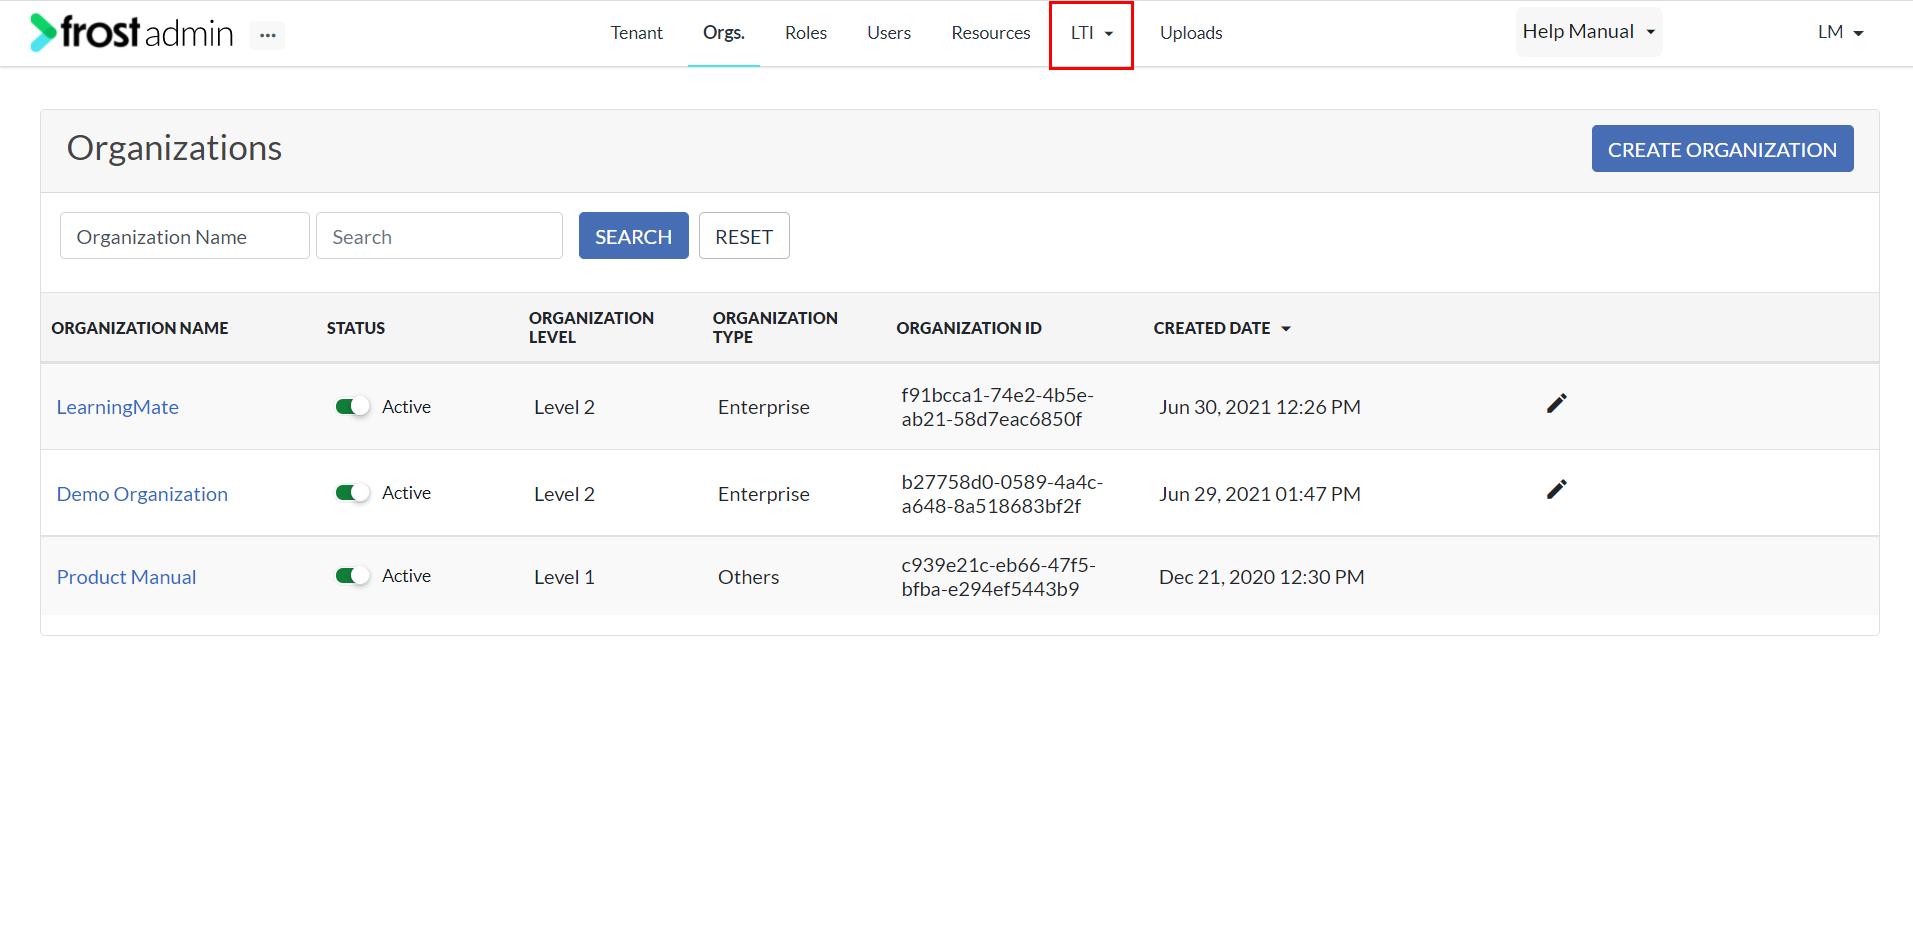Disable the Demo Organization status switch
The width and height of the screenshot is (1913, 942).
351,492
